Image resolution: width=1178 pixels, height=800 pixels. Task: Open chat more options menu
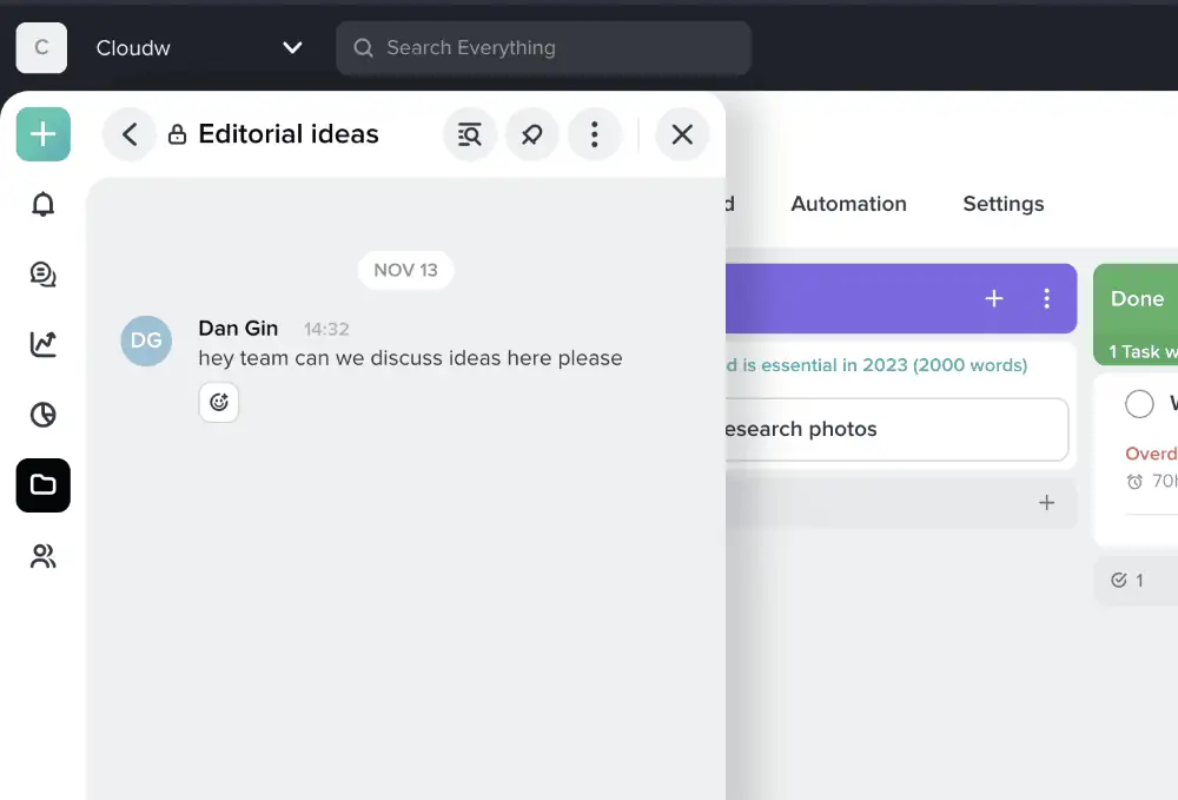tap(594, 134)
